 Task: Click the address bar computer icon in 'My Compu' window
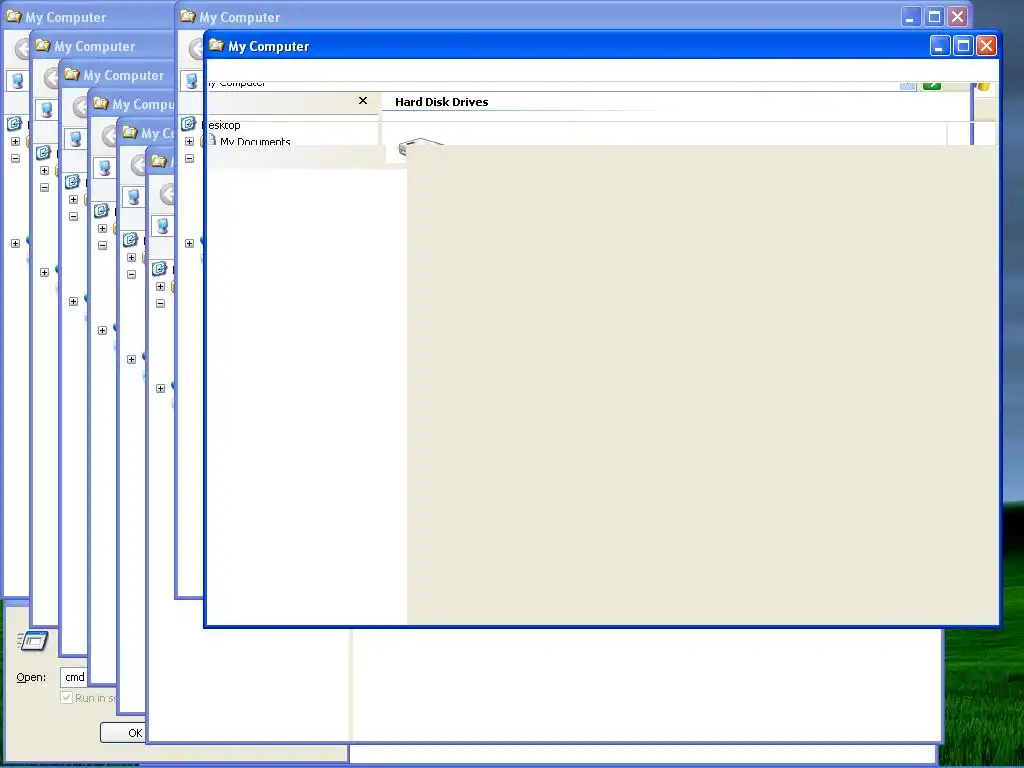(104, 167)
